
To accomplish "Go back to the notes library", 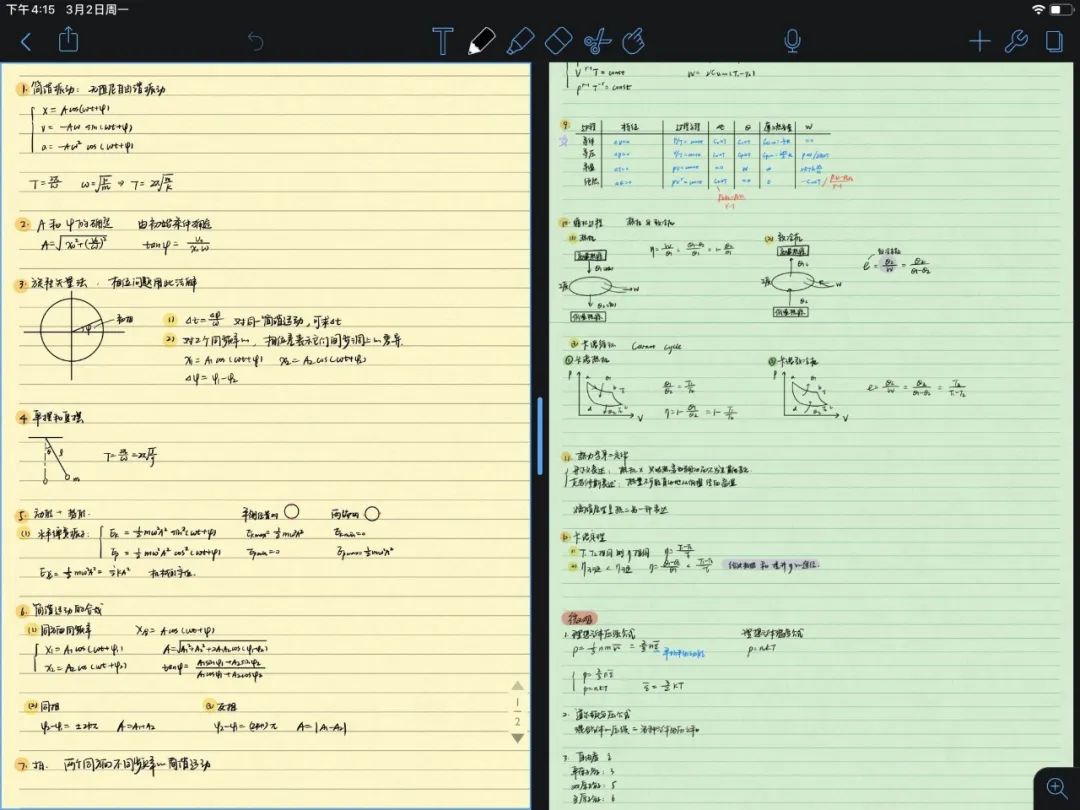I will point(26,41).
